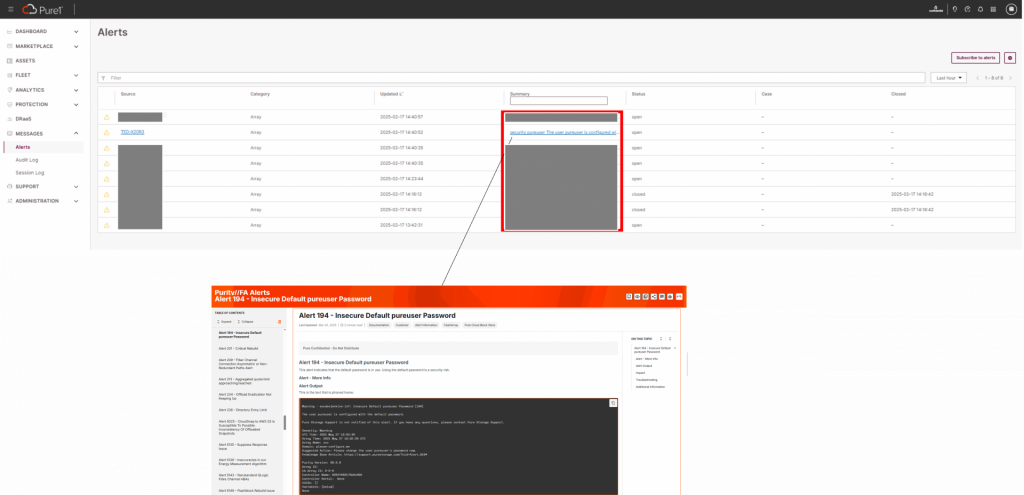Expand the Fleet sidebar section
Screen dimensions: 1024x495
[77, 75]
